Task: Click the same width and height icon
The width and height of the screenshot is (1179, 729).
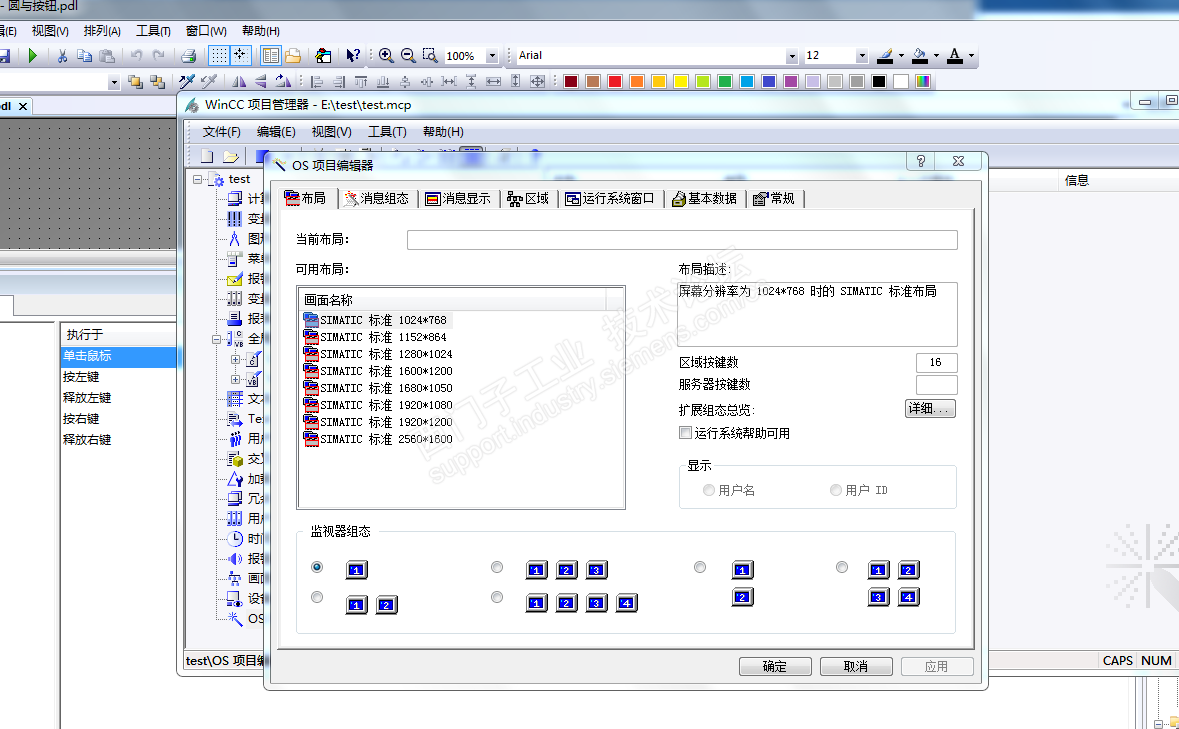Action: point(538,81)
